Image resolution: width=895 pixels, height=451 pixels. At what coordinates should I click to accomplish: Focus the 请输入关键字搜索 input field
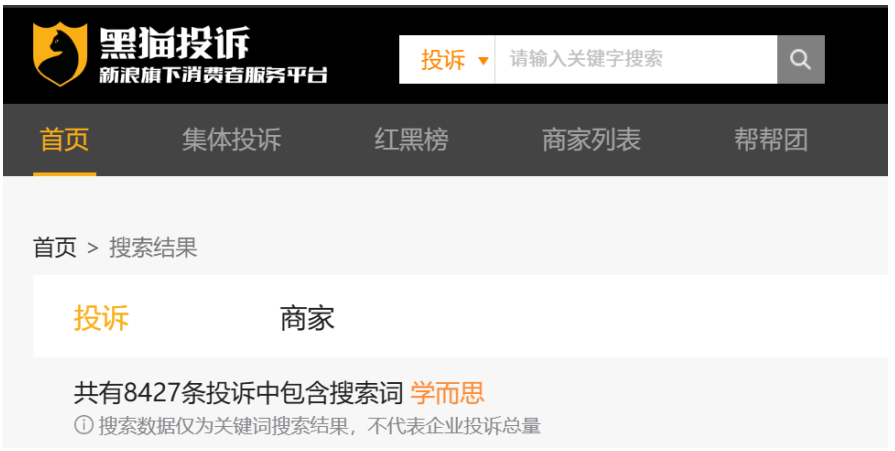point(636,59)
